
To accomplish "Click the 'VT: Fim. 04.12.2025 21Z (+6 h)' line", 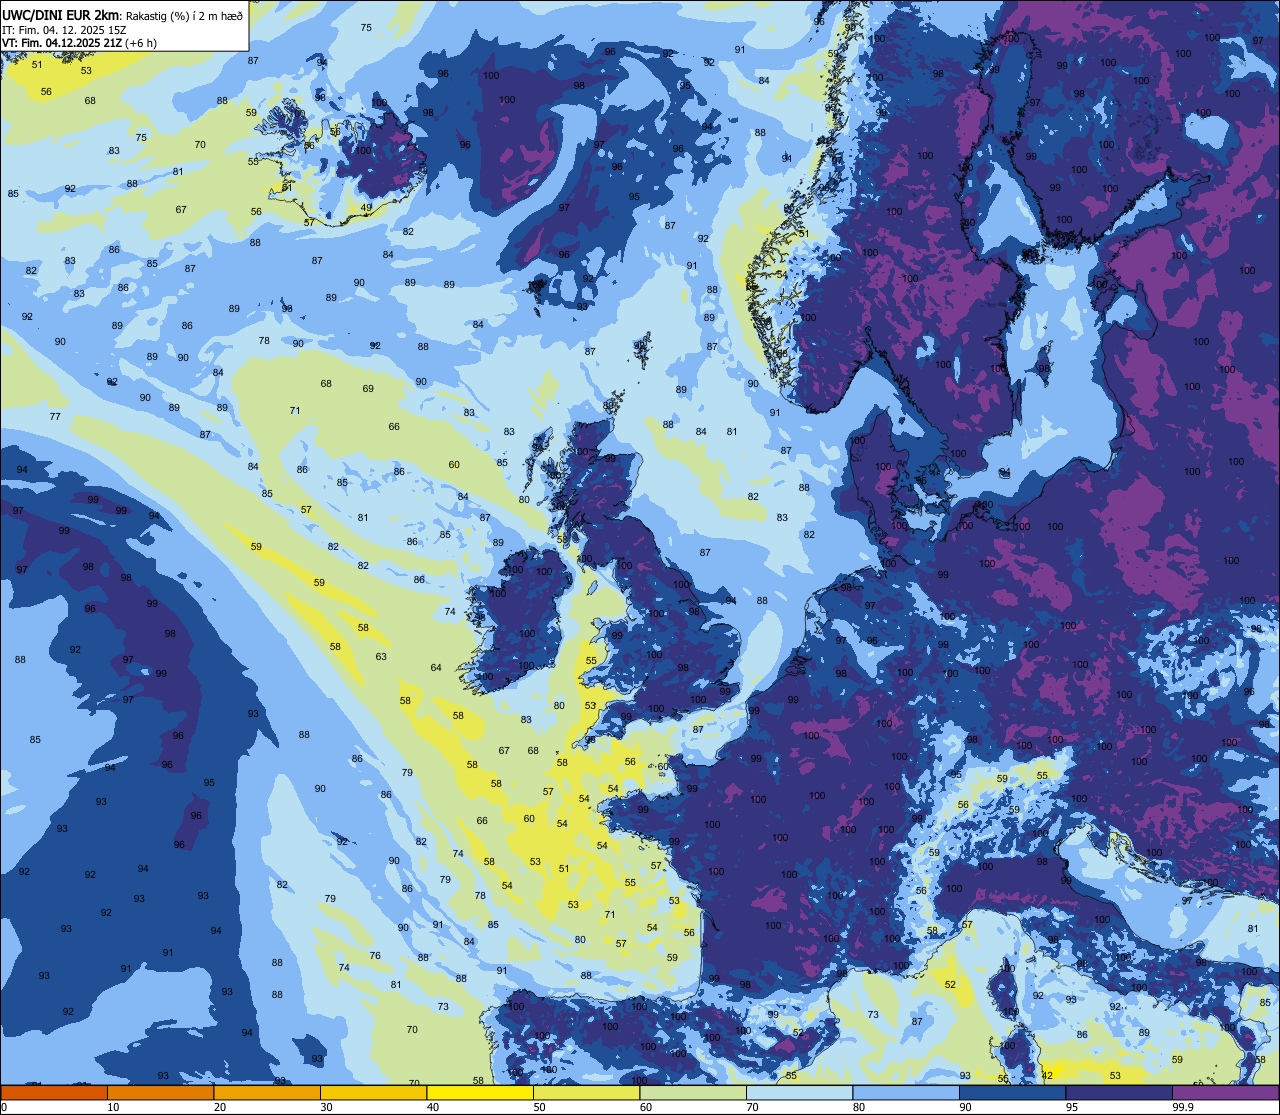I will pos(79,43).
